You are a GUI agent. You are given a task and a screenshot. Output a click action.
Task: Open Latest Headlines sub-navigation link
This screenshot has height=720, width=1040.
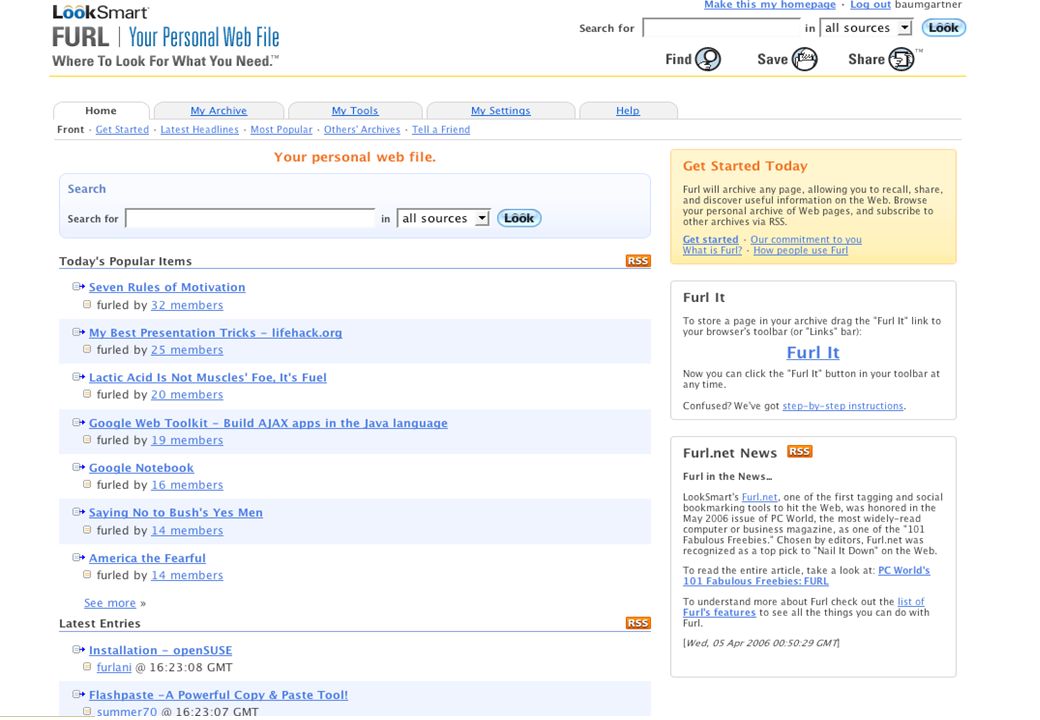pos(200,129)
